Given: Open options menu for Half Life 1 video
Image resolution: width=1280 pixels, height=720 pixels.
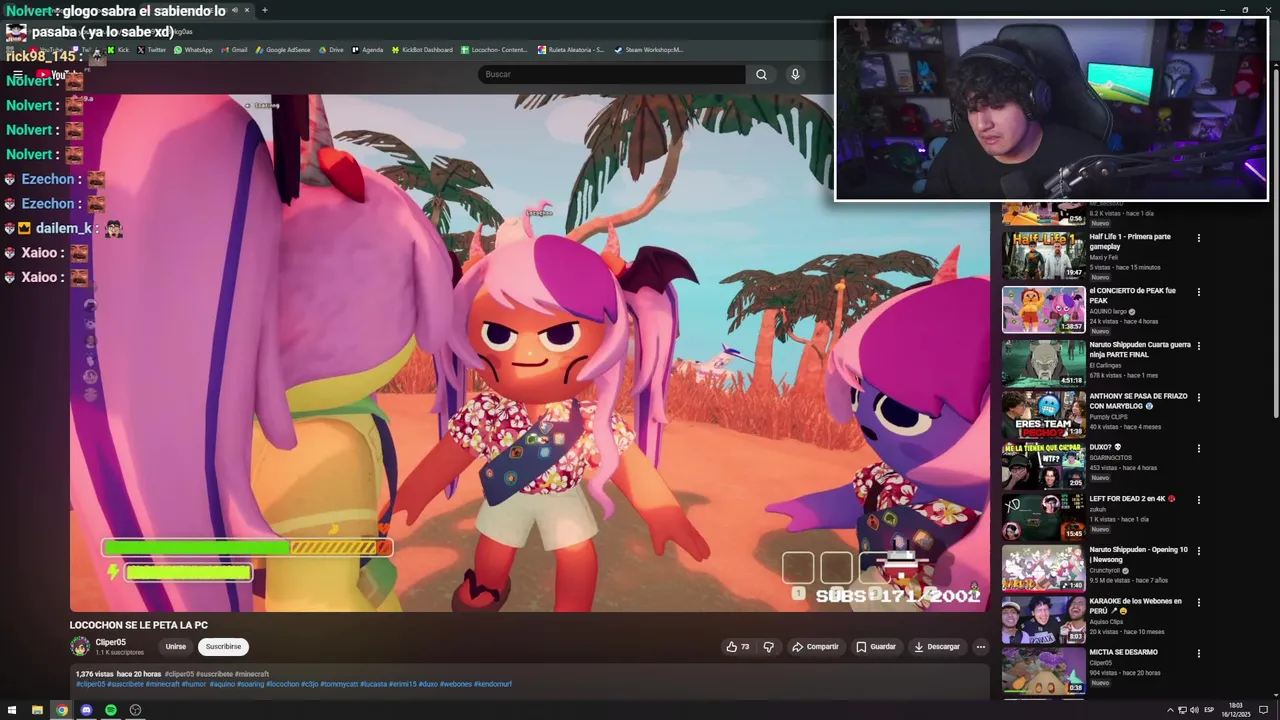Looking at the screenshot, I should 1198,238.
